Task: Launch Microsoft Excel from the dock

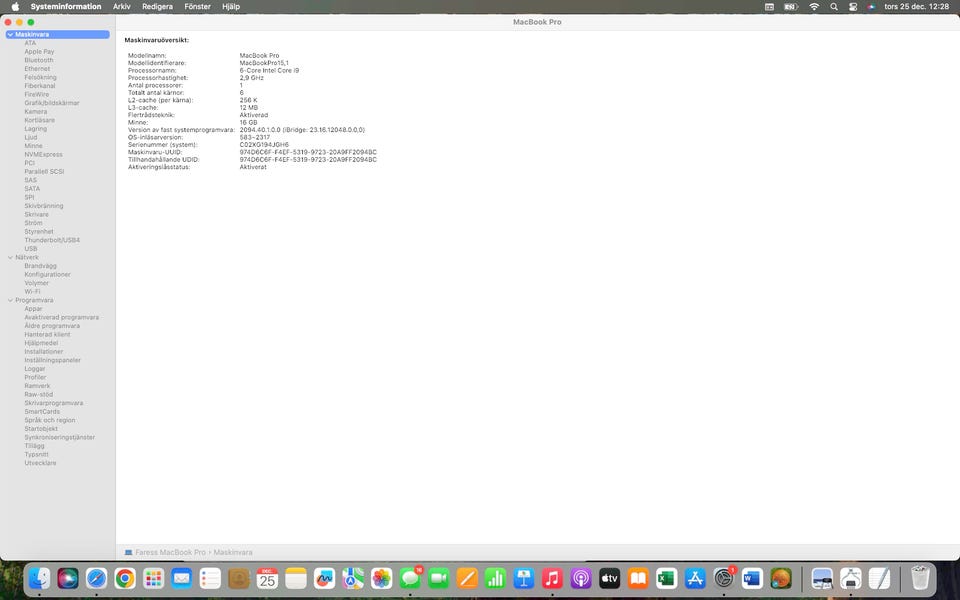Action: pyautogui.click(x=667, y=578)
